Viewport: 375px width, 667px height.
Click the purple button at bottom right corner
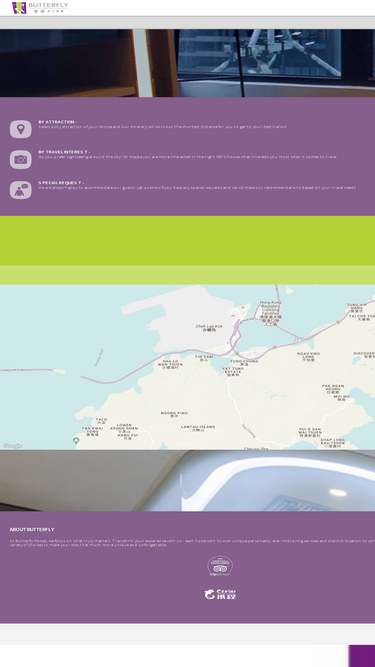[x=362, y=656]
